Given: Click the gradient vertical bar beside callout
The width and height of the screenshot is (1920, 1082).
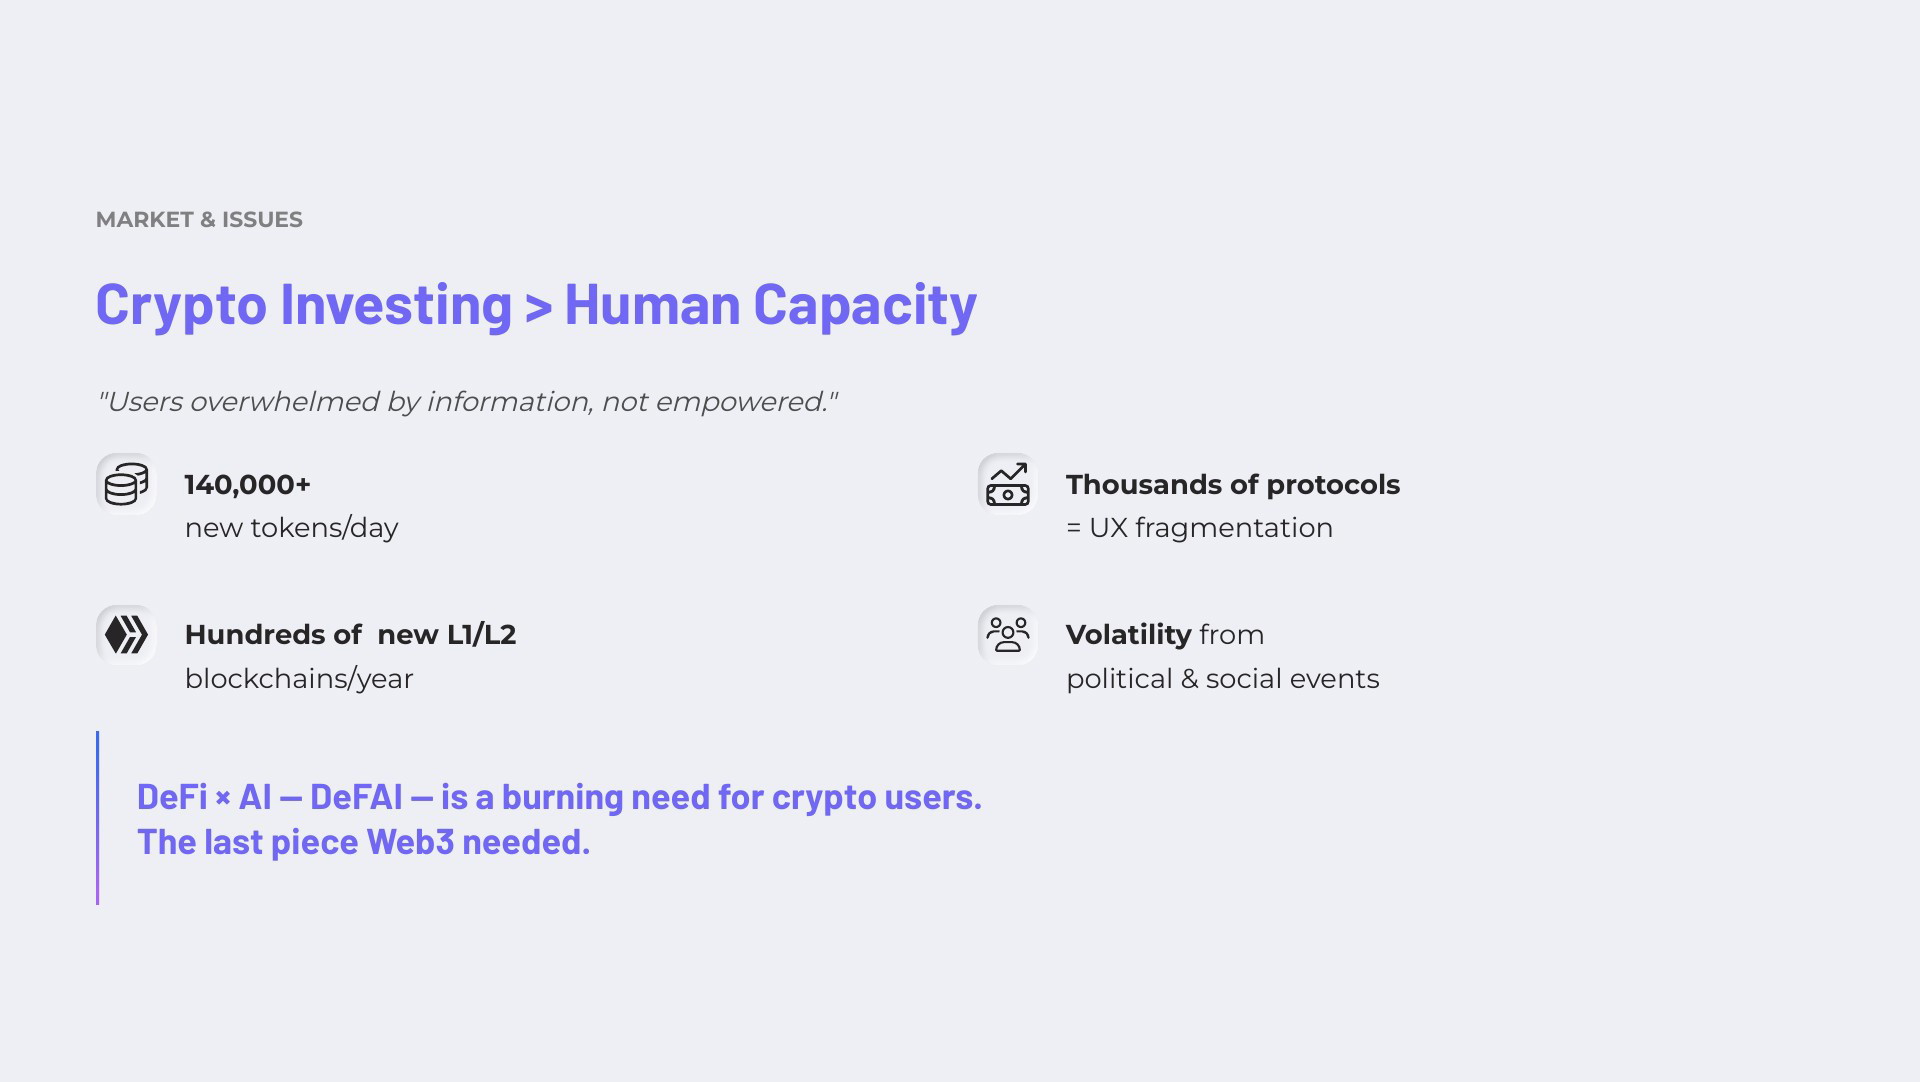Looking at the screenshot, I should (97, 818).
